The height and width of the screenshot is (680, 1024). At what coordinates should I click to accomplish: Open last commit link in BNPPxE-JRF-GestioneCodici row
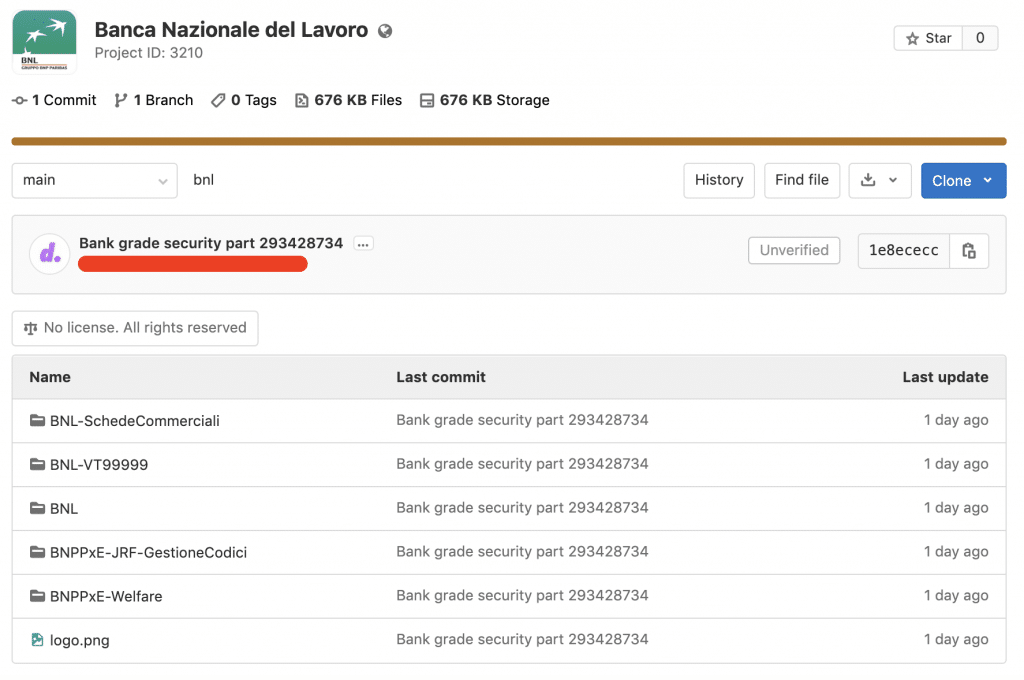(x=522, y=551)
